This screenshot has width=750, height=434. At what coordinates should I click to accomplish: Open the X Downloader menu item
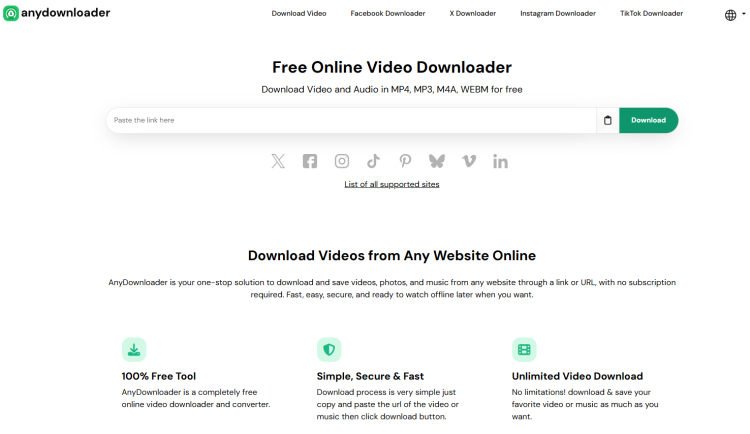473,13
